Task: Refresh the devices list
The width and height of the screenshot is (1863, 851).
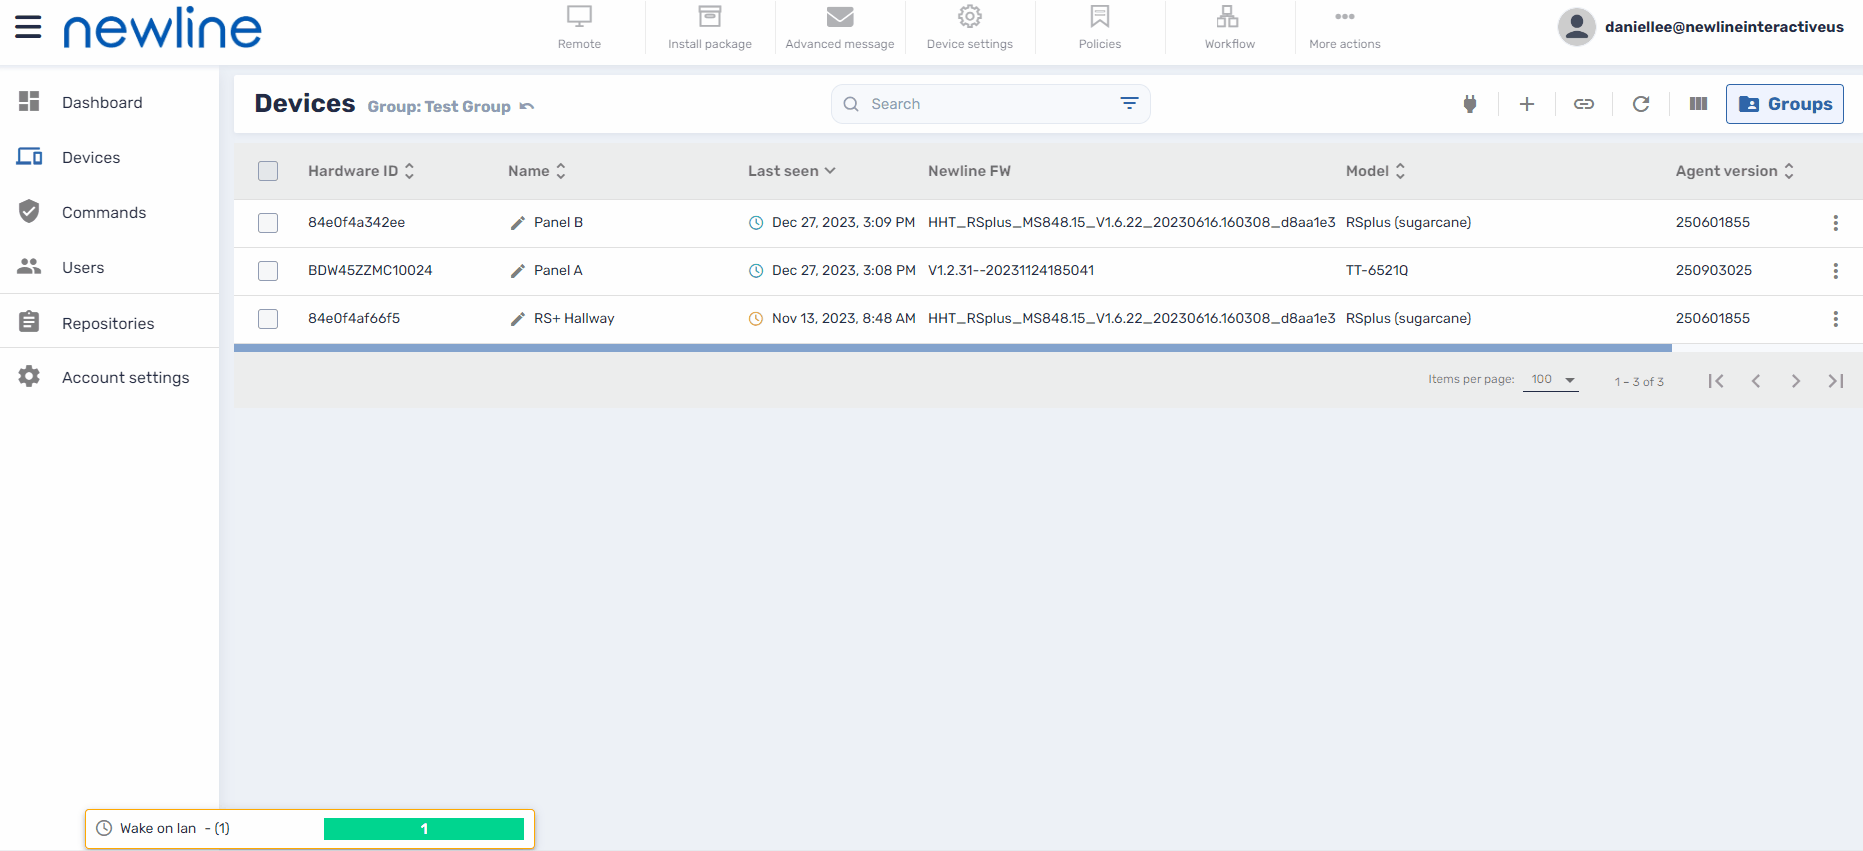Action: (x=1641, y=104)
